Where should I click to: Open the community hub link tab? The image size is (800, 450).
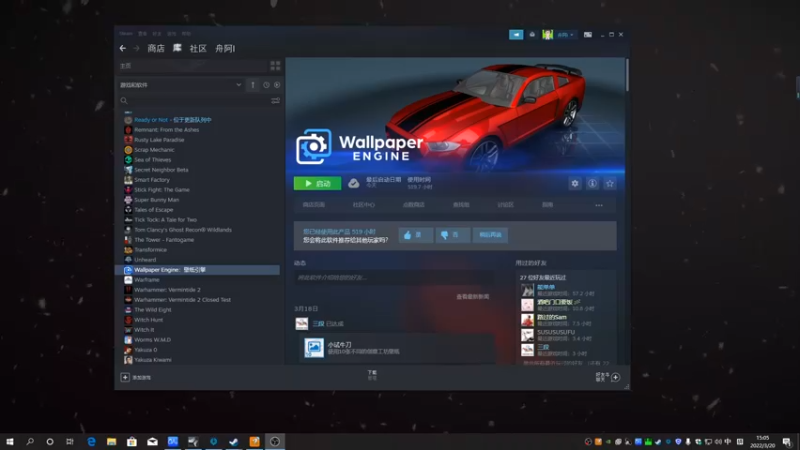[364, 205]
